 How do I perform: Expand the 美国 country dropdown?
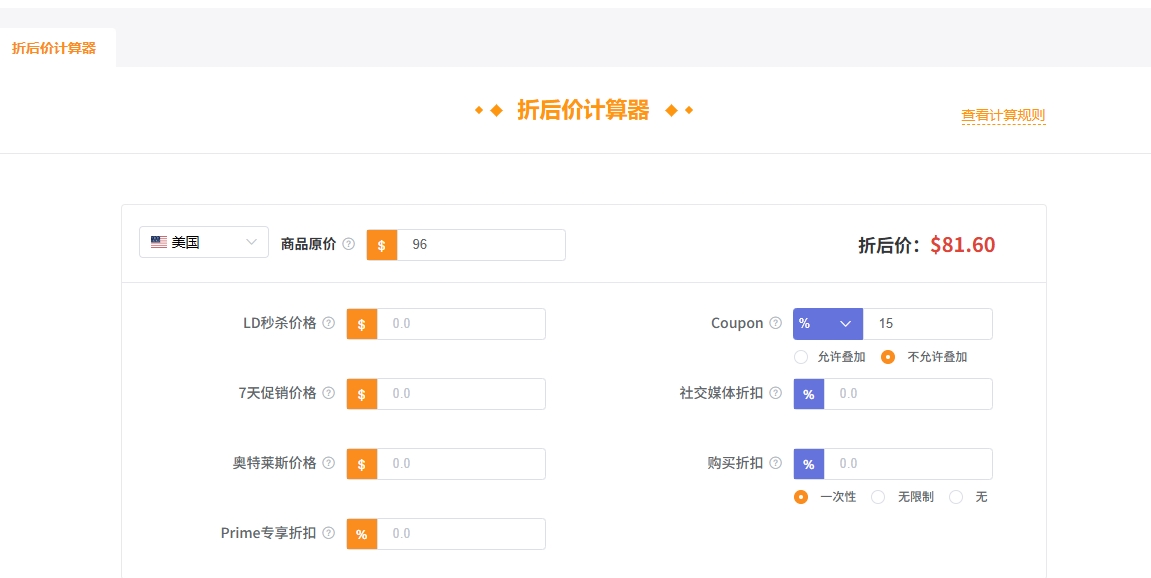203,242
